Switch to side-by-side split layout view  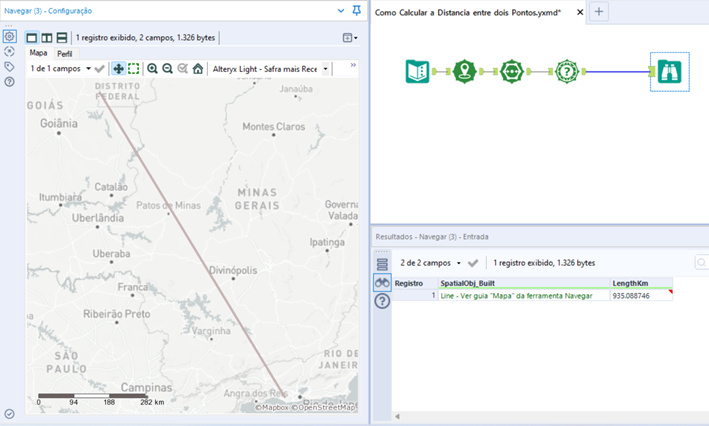47,38
